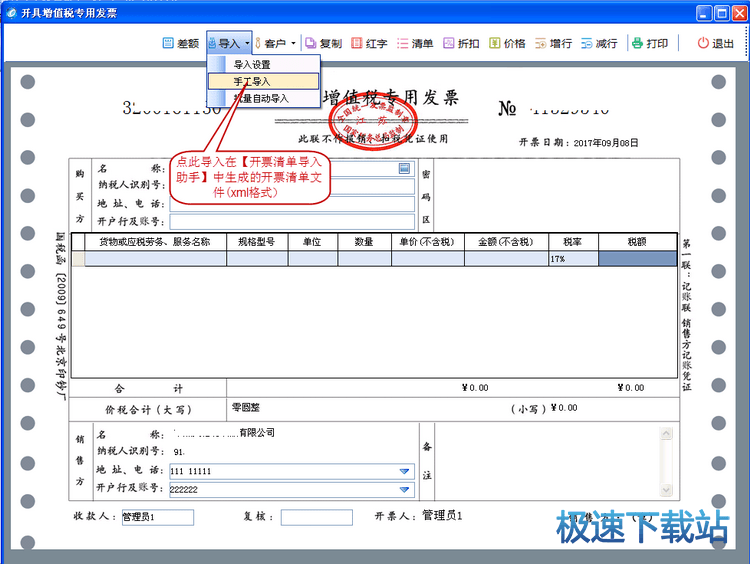Click the 复制 copy toolbar icon
This screenshot has height=564, width=750.
(x=324, y=44)
